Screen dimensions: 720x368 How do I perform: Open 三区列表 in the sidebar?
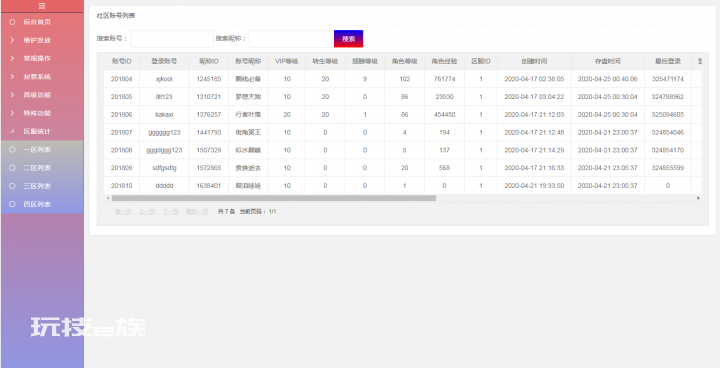point(42,186)
